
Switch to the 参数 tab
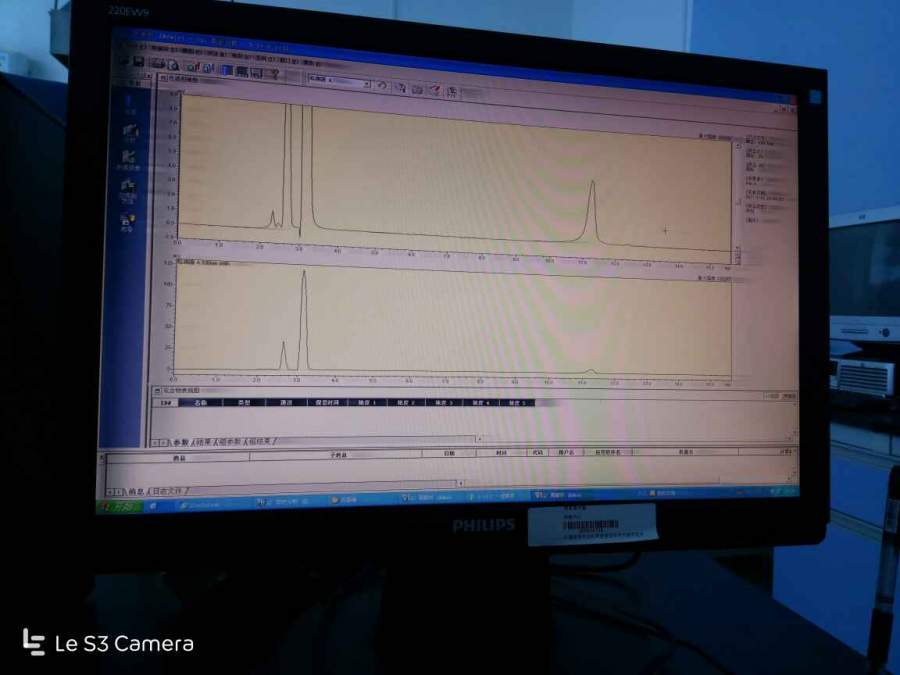click(180, 443)
